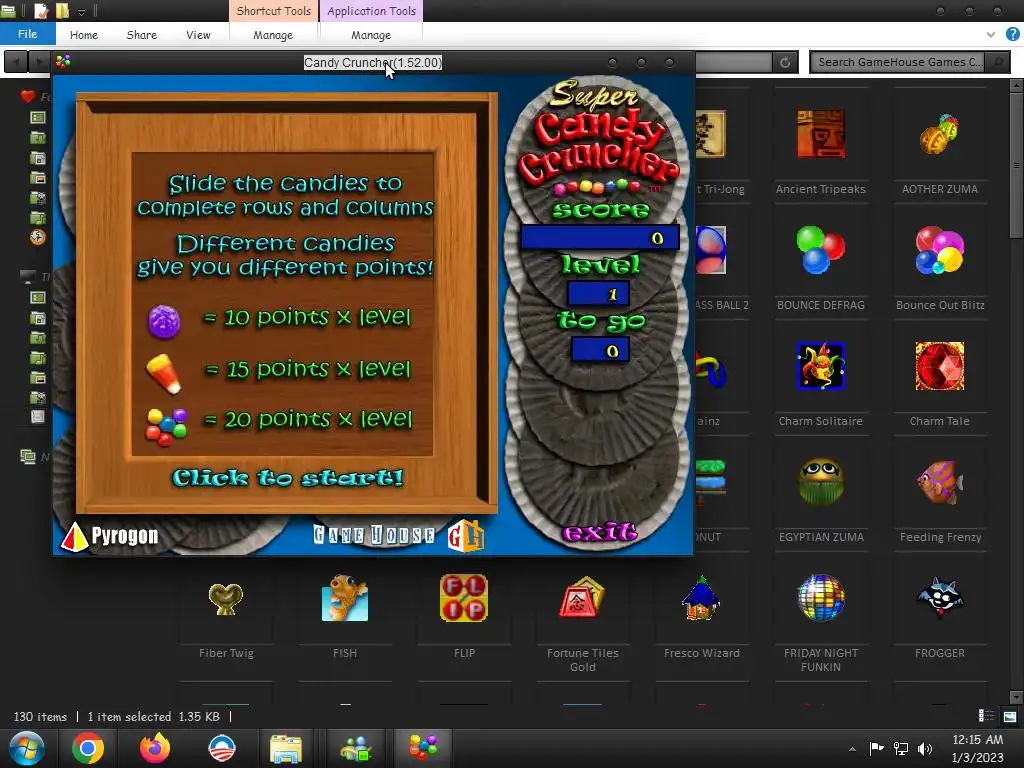Viewport: 1024px width, 768px height.
Task: Click the Candy Cruncher title bar icon
Action: (x=63, y=62)
